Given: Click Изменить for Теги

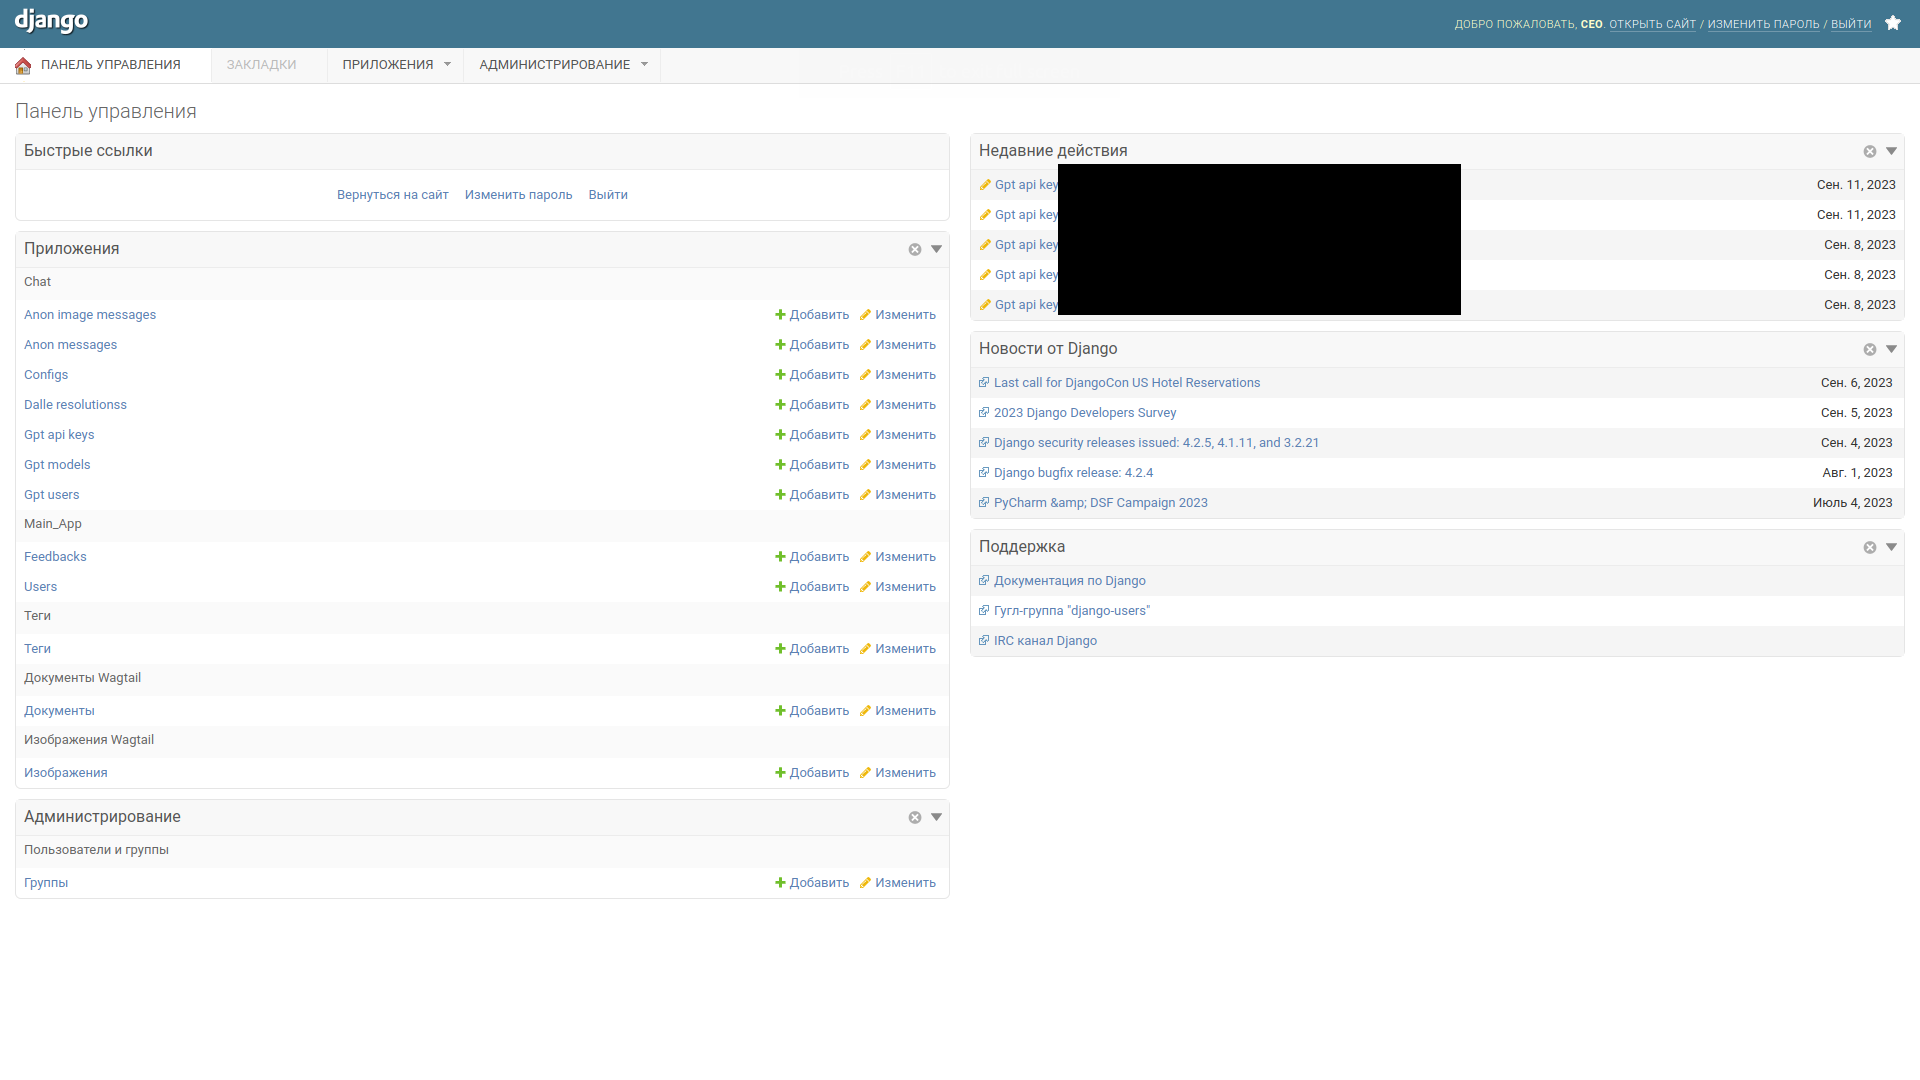Looking at the screenshot, I should pyautogui.click(x=898, y=649).
